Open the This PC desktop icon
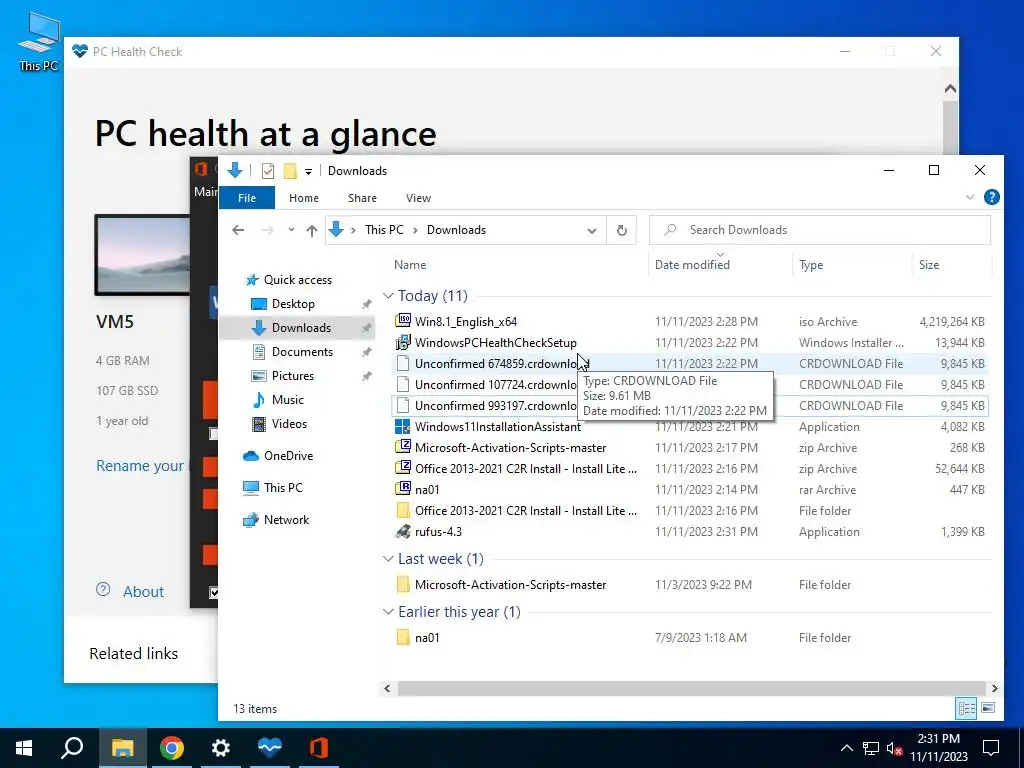1024x768 pixels. (39, 40)
